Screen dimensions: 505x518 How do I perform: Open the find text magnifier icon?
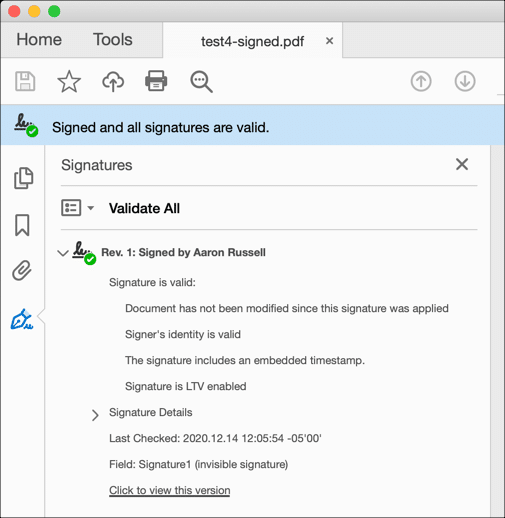(201, 82)
